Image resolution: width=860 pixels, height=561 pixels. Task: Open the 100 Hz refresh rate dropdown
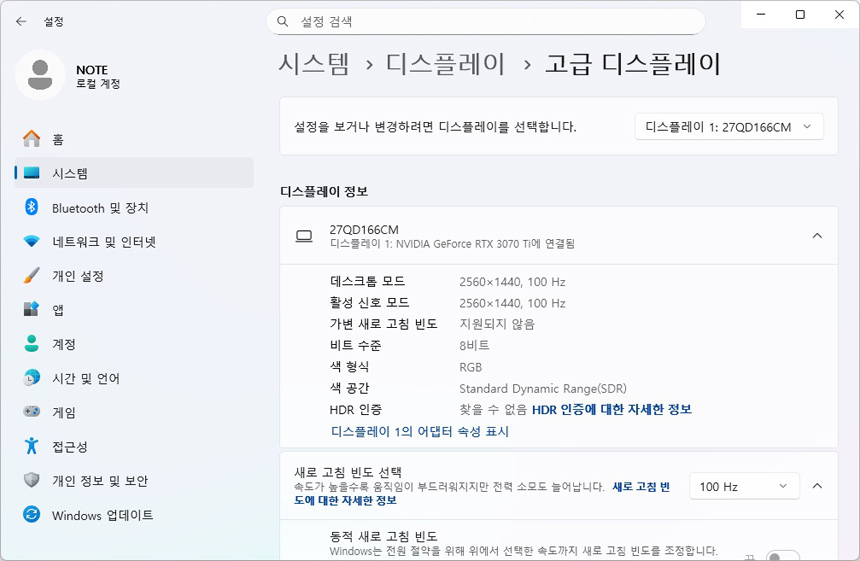[744, 486]
